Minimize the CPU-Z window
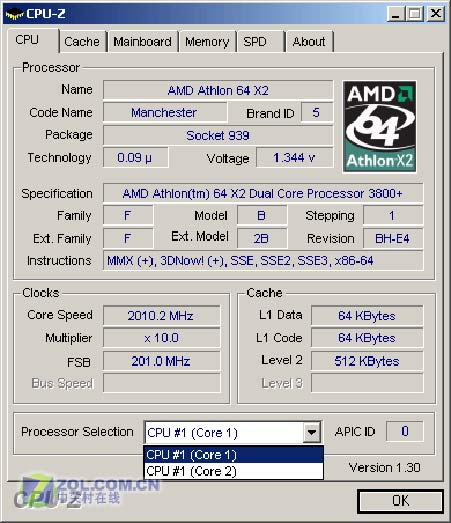 (x=396, y=14)
